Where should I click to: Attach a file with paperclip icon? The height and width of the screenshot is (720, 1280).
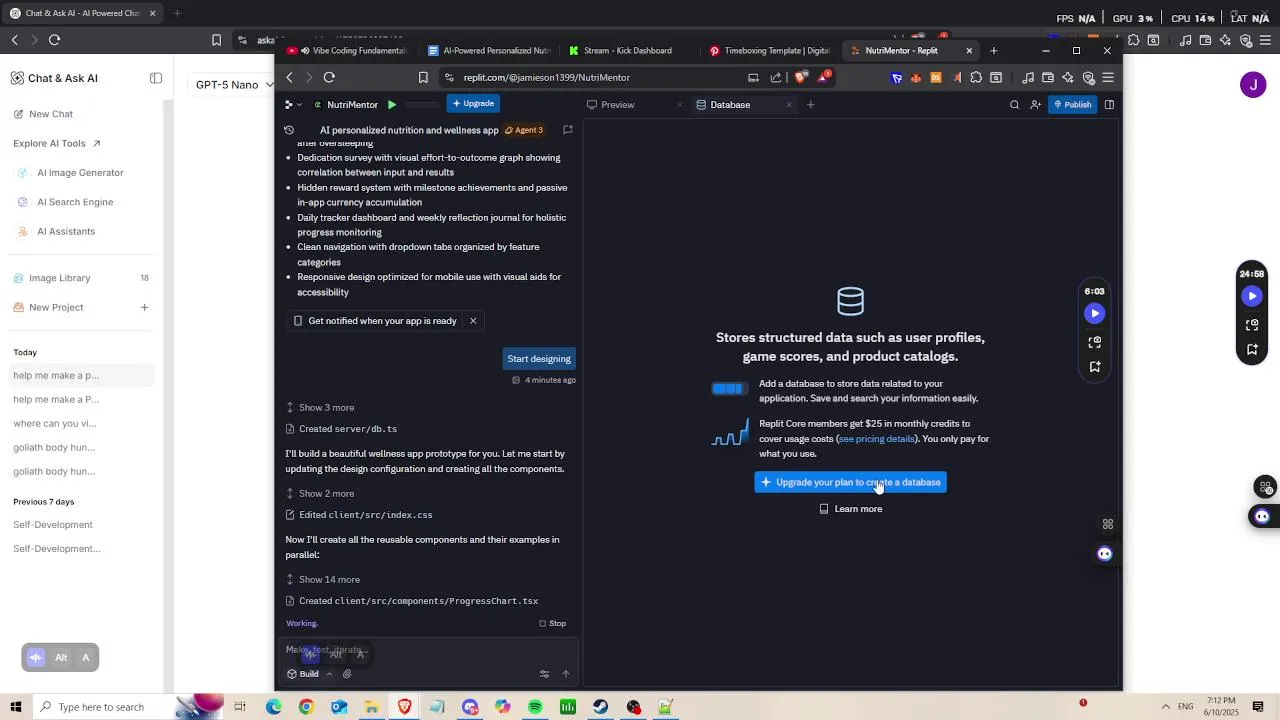point(347,674)
